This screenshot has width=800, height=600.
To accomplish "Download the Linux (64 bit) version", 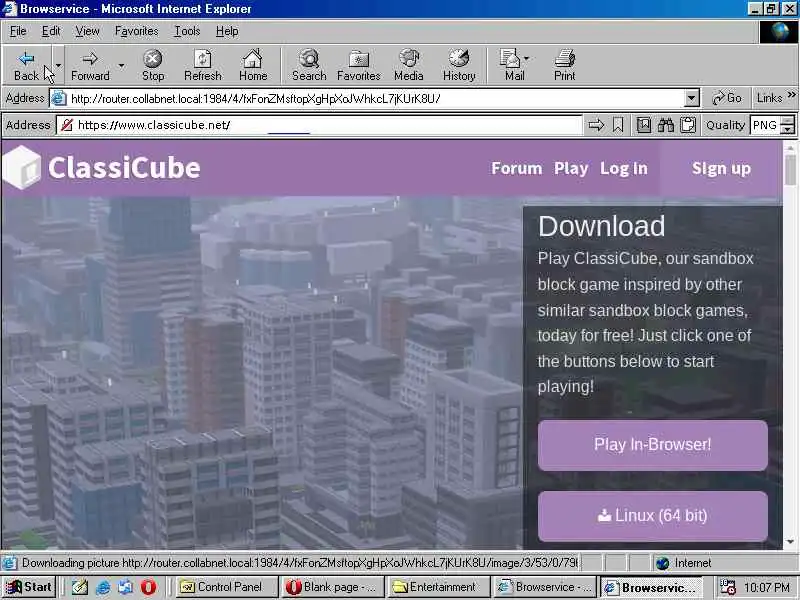I will coord(653,516).
